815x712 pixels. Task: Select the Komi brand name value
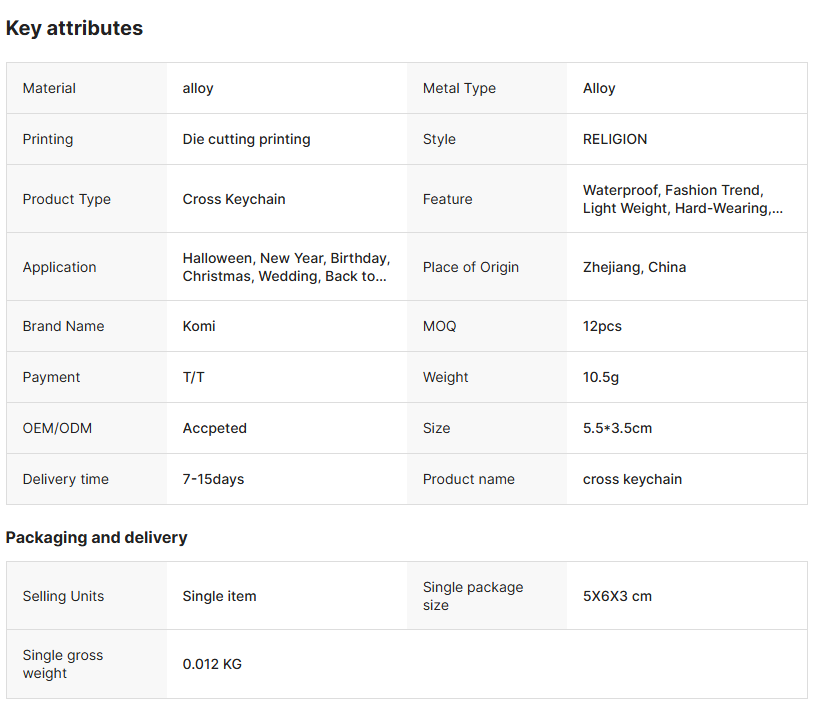pyautogui.click(x=199, y=326)
